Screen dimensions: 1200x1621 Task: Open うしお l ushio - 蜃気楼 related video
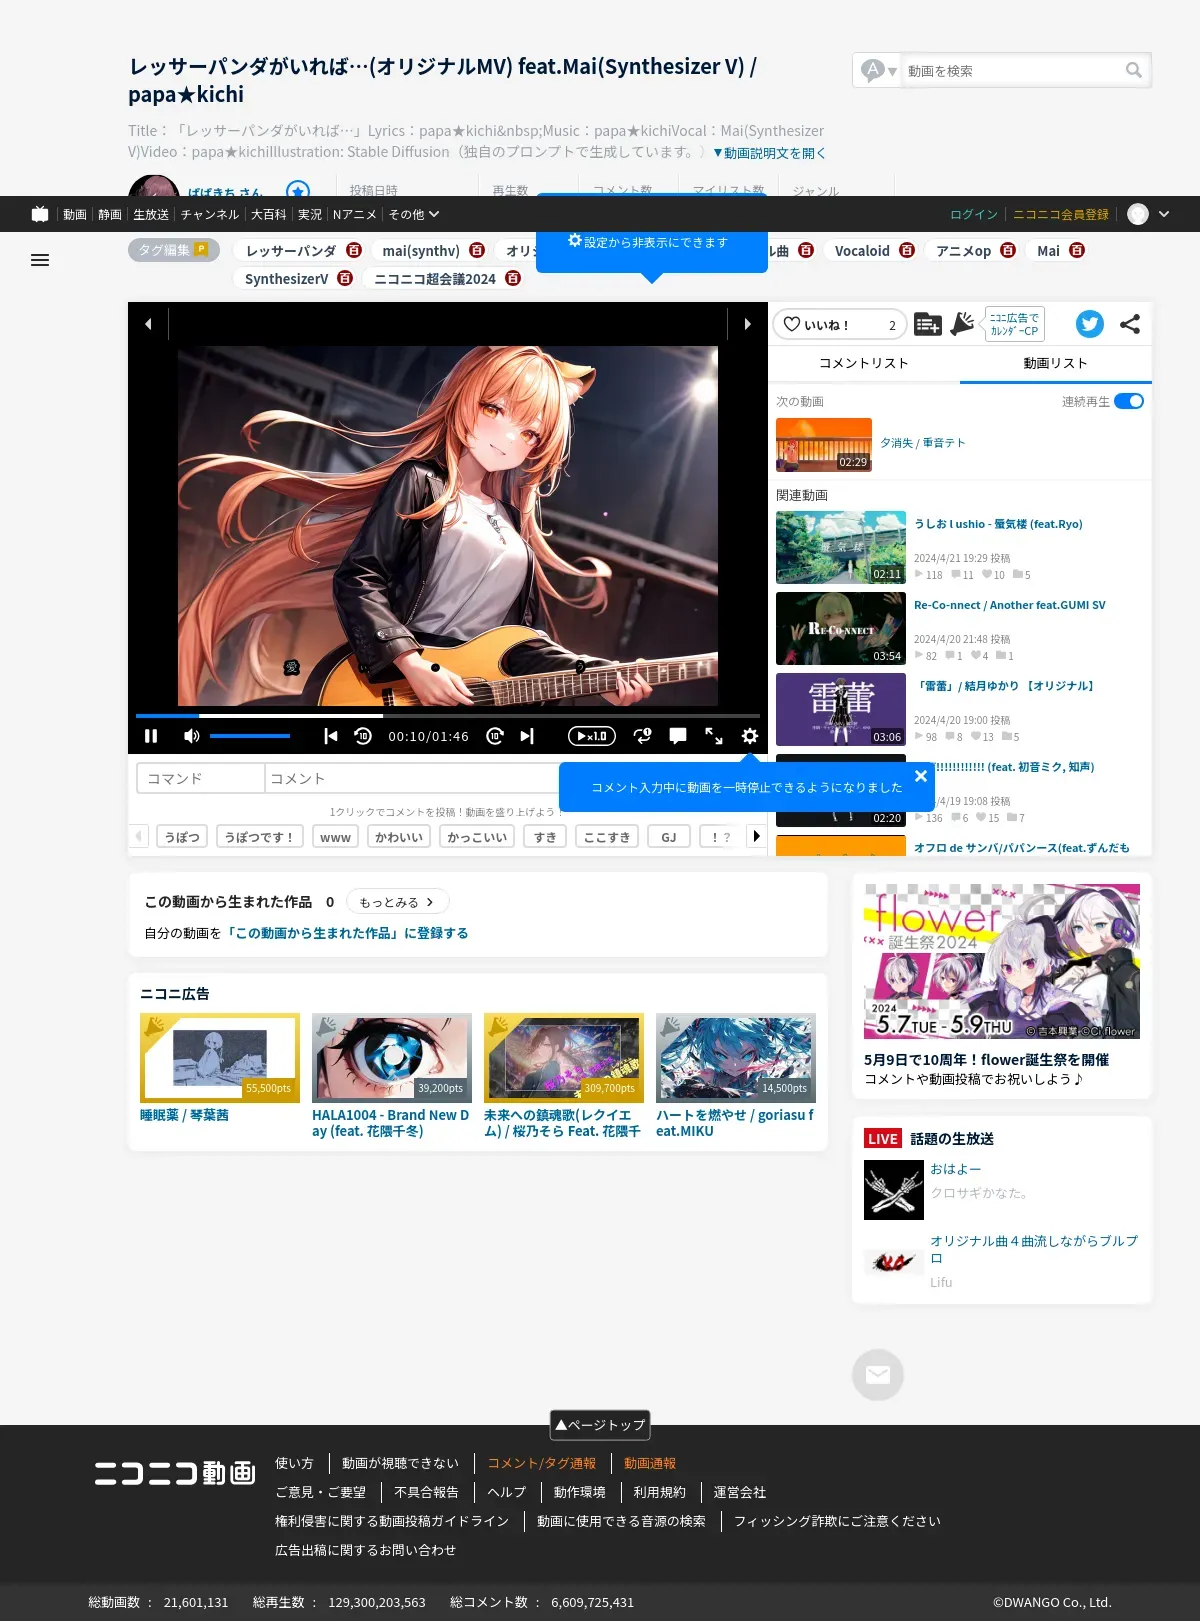[x=998, y=524]
